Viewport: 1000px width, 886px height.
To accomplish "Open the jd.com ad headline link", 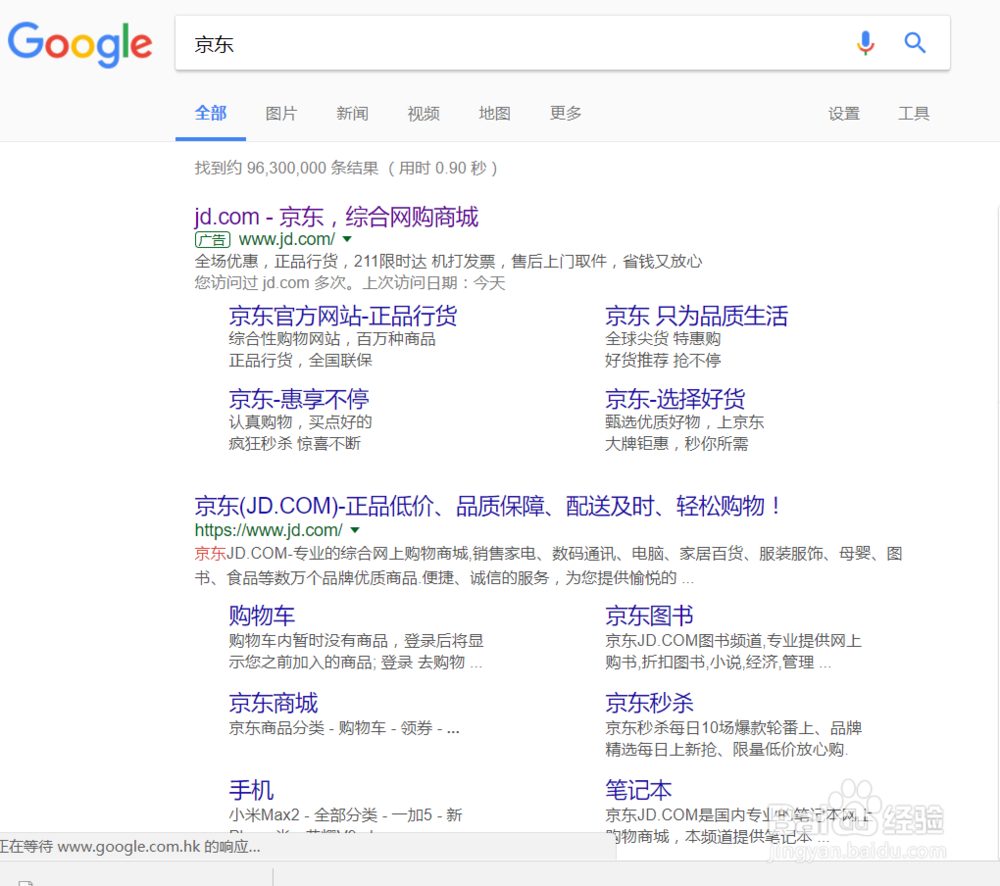I will tap(337, 216).
